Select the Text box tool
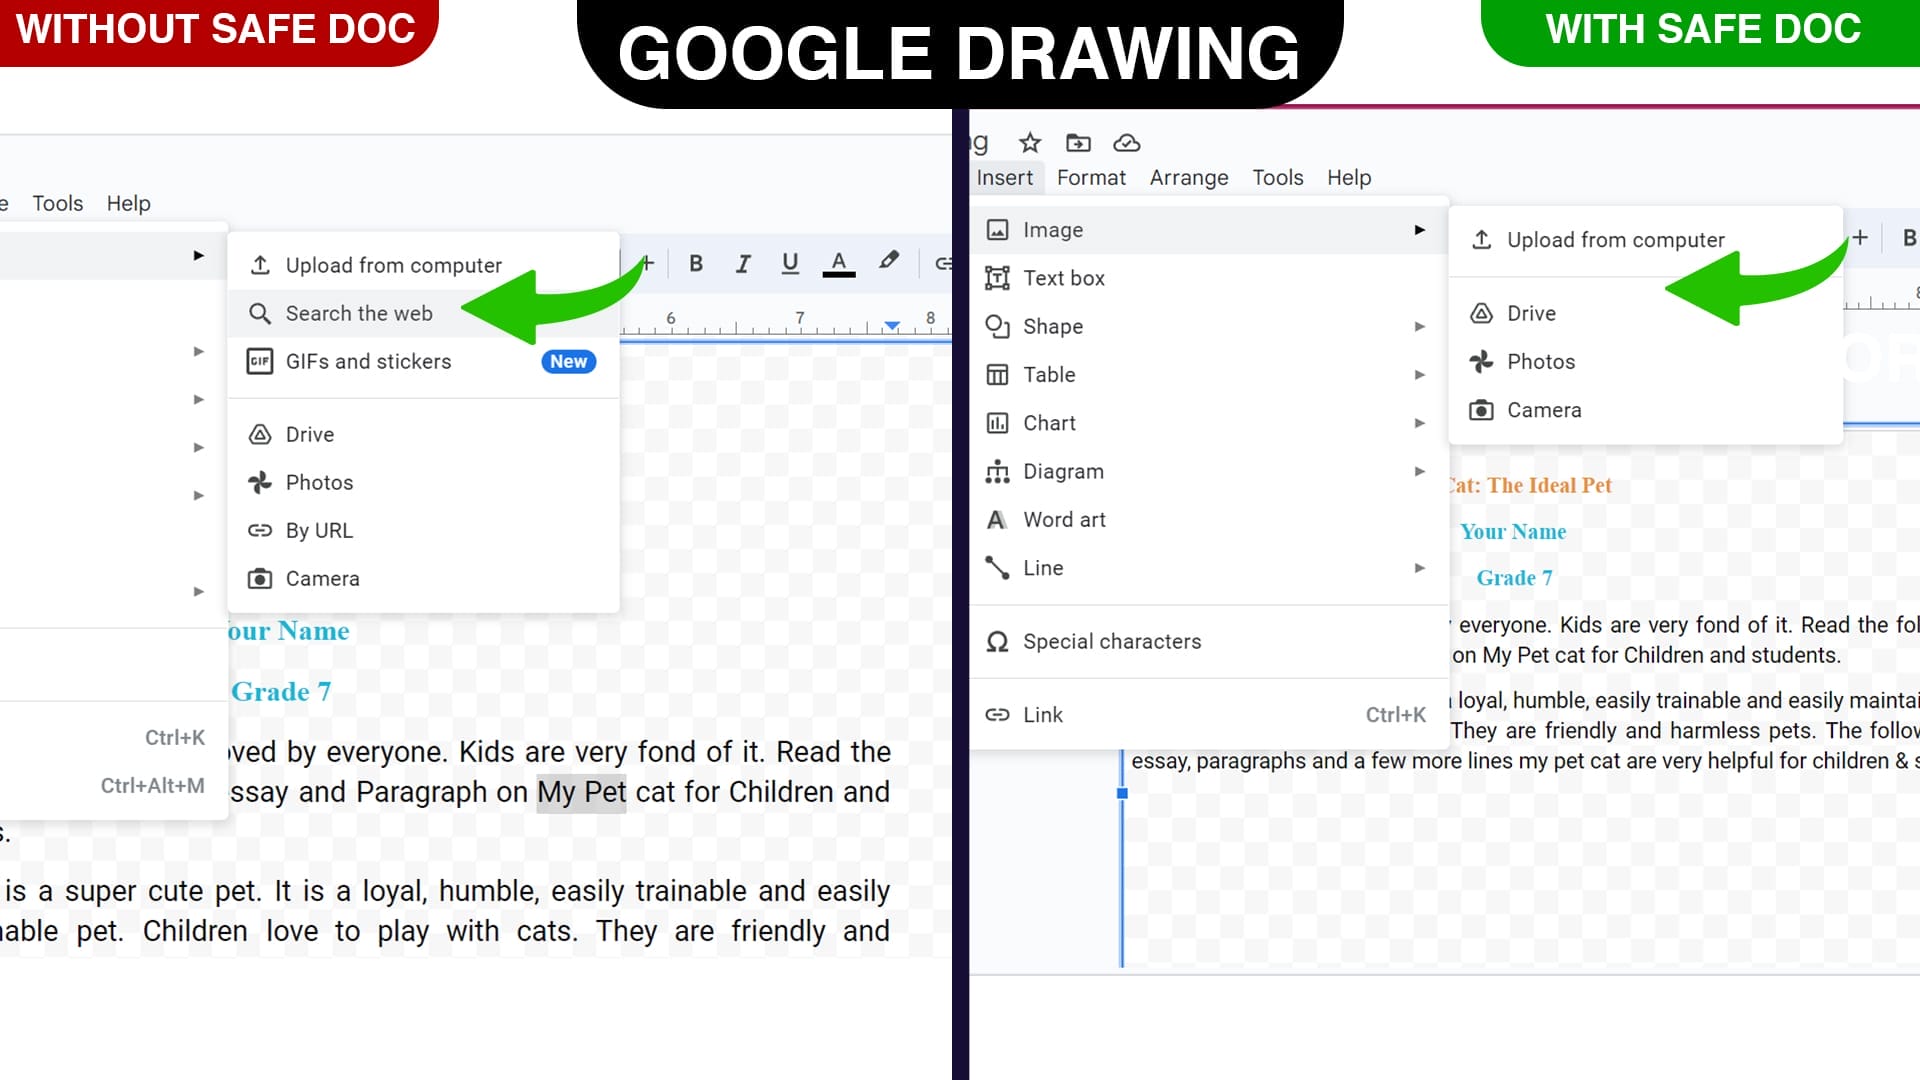Image resolution: width=1920 pixels, height=1080 pixels. point(1063,277)
